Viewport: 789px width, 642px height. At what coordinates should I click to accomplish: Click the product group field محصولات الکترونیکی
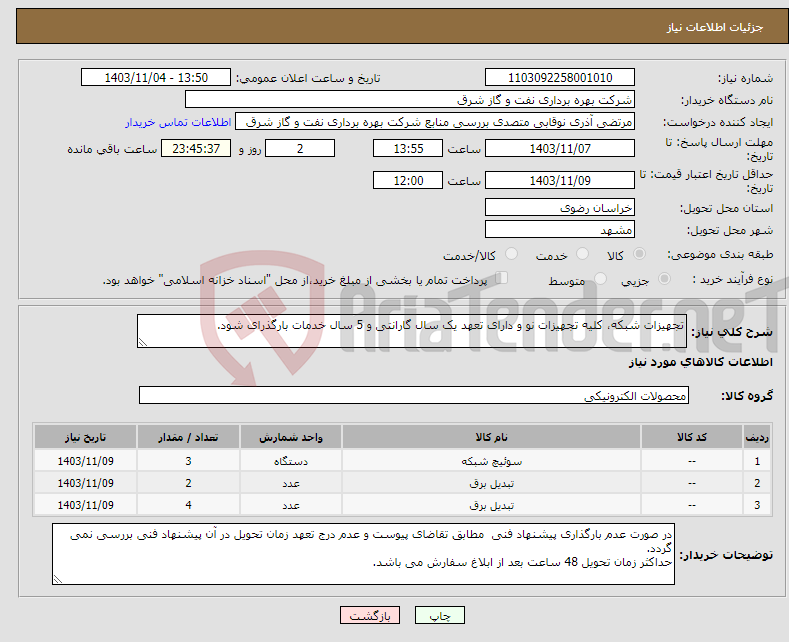pyautogui.click(x=414, y=395)
